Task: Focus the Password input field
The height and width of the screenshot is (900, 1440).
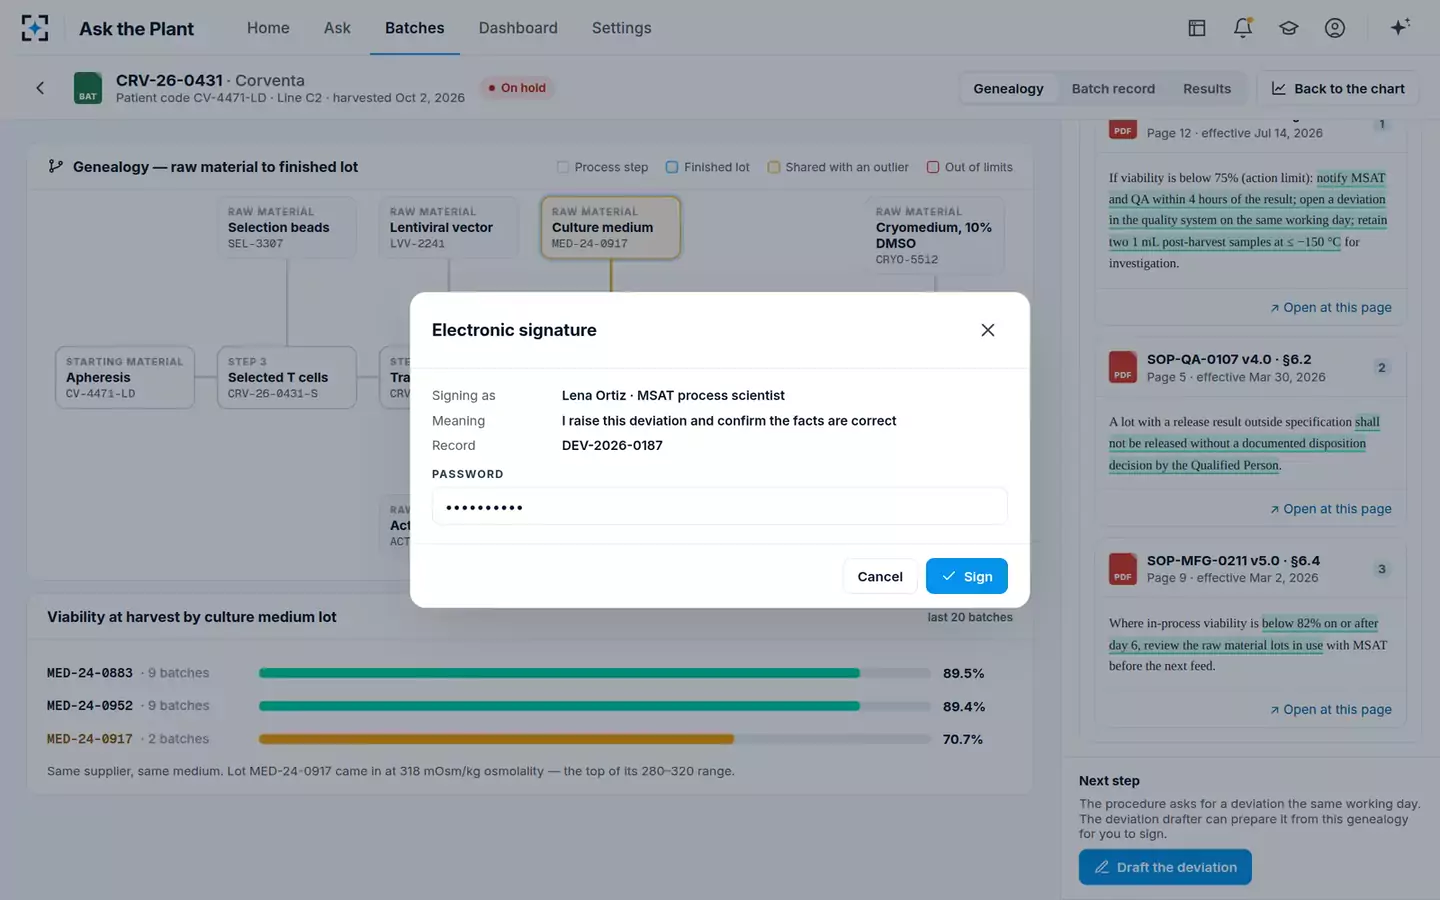Action: (719, 506)
